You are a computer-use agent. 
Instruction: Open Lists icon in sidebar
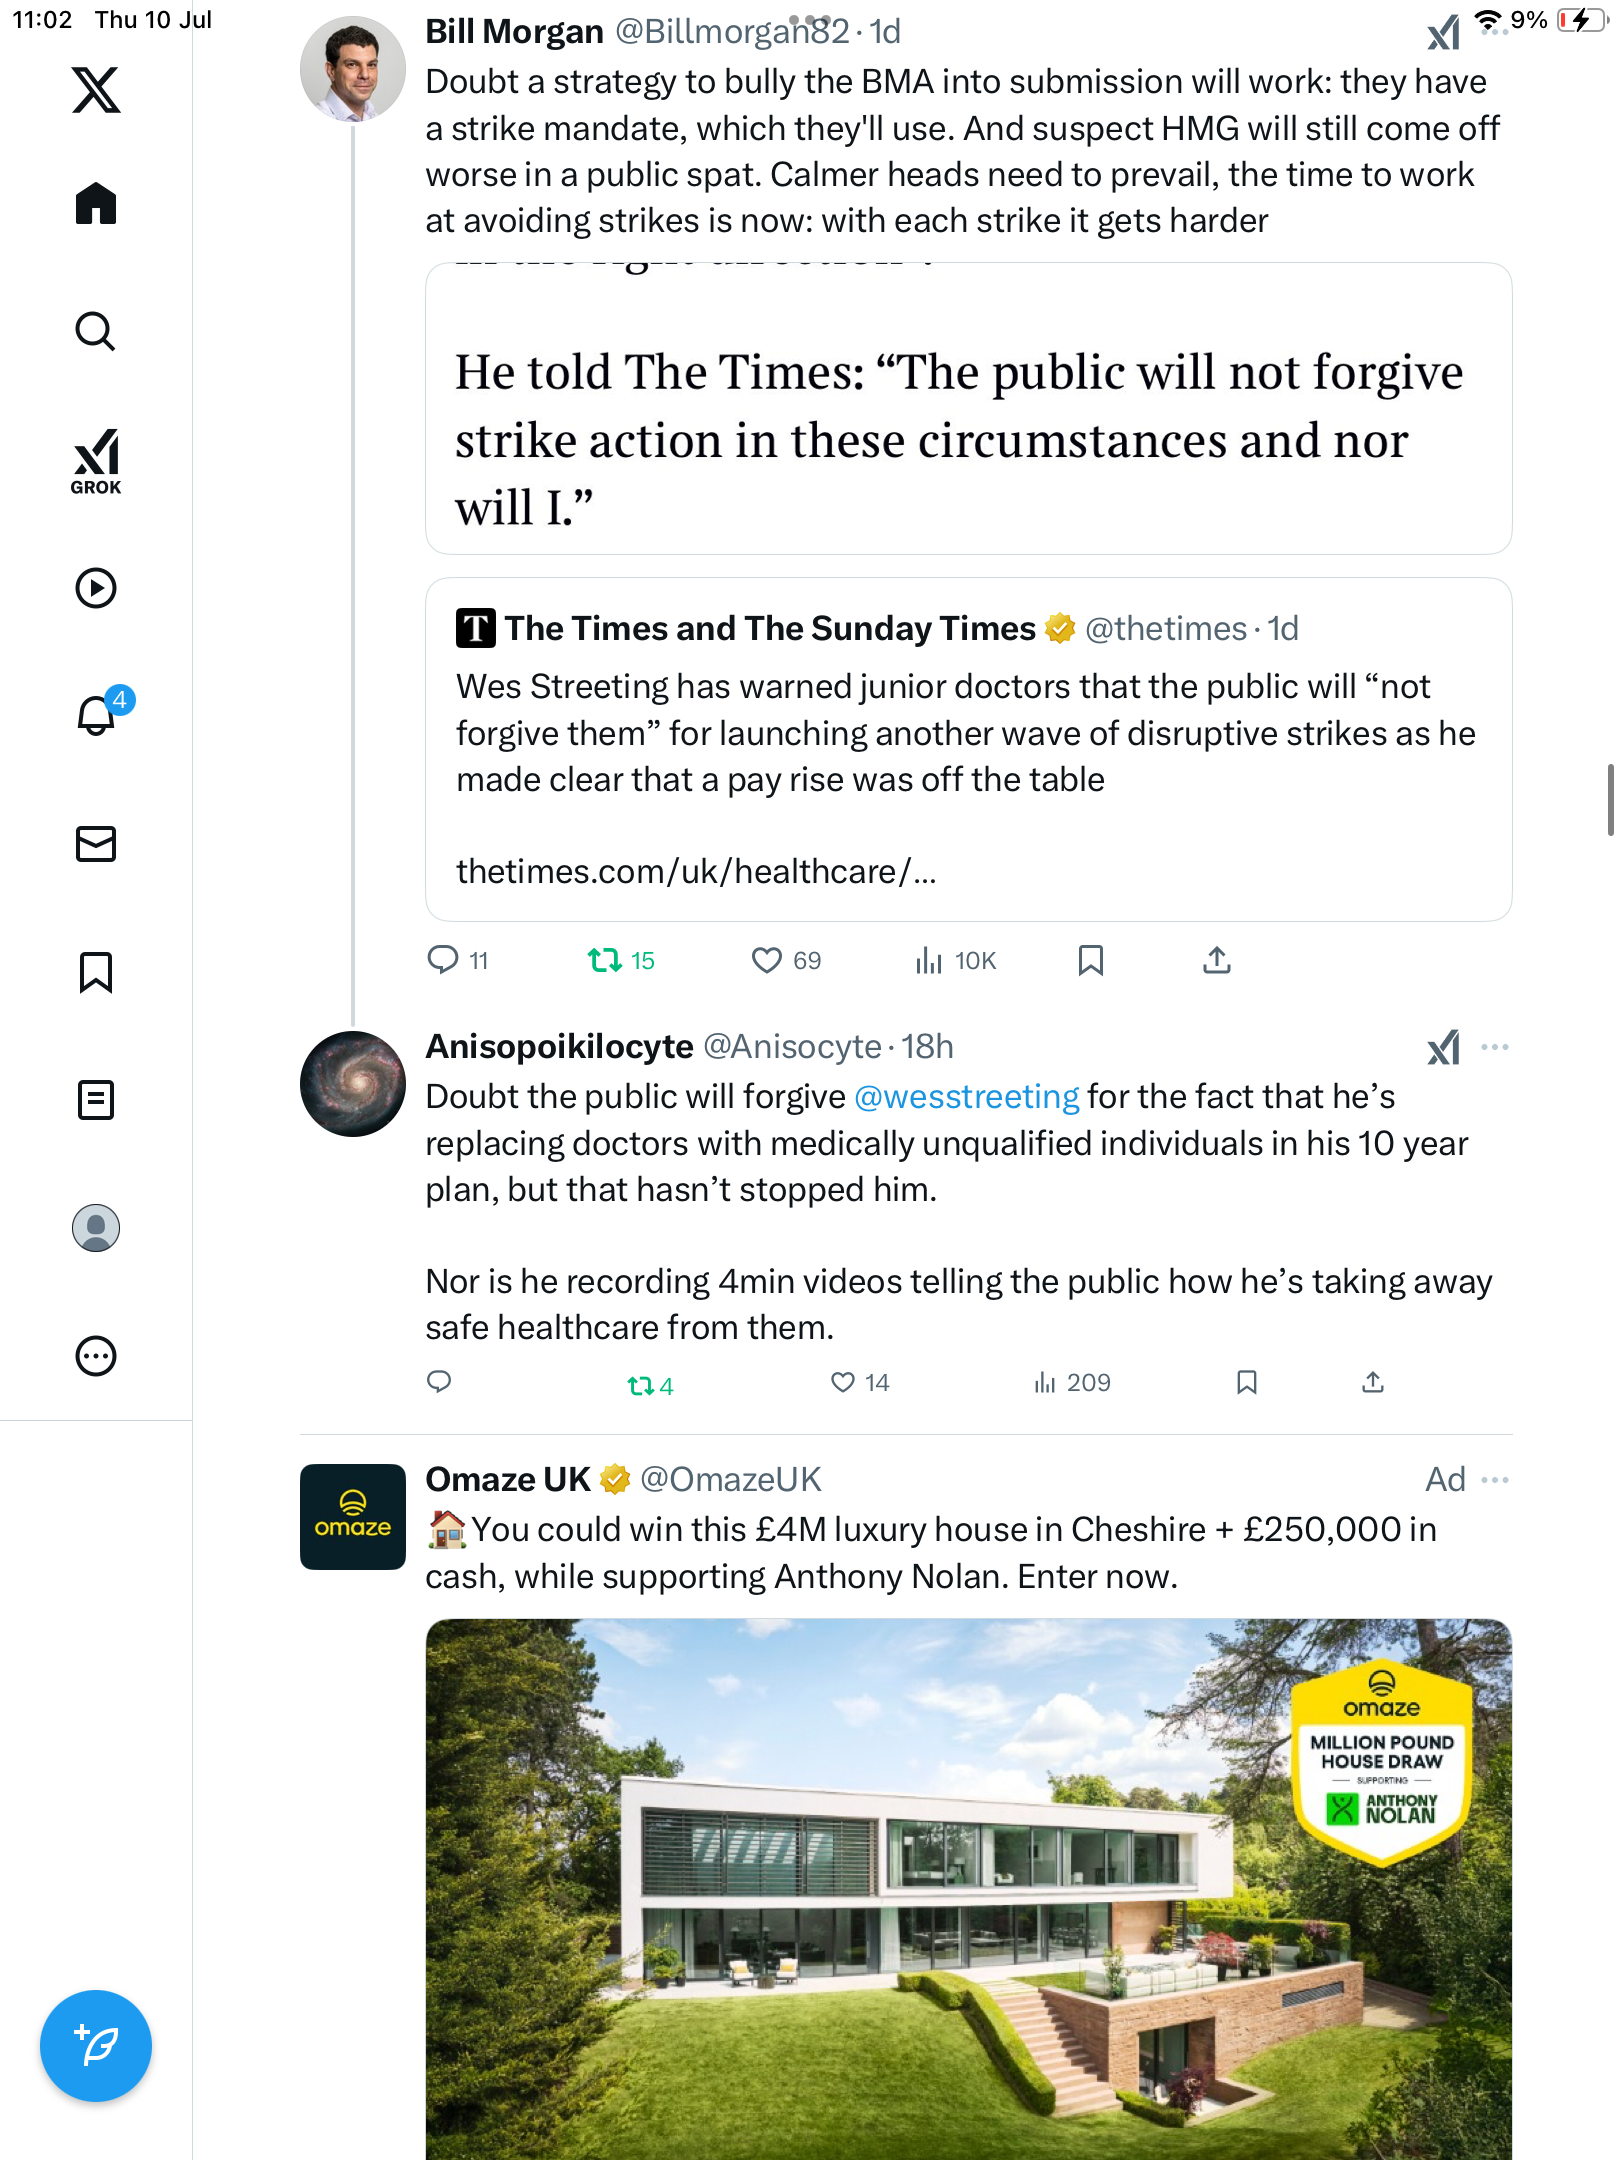pyautogui.click(x=96, y=1100)
